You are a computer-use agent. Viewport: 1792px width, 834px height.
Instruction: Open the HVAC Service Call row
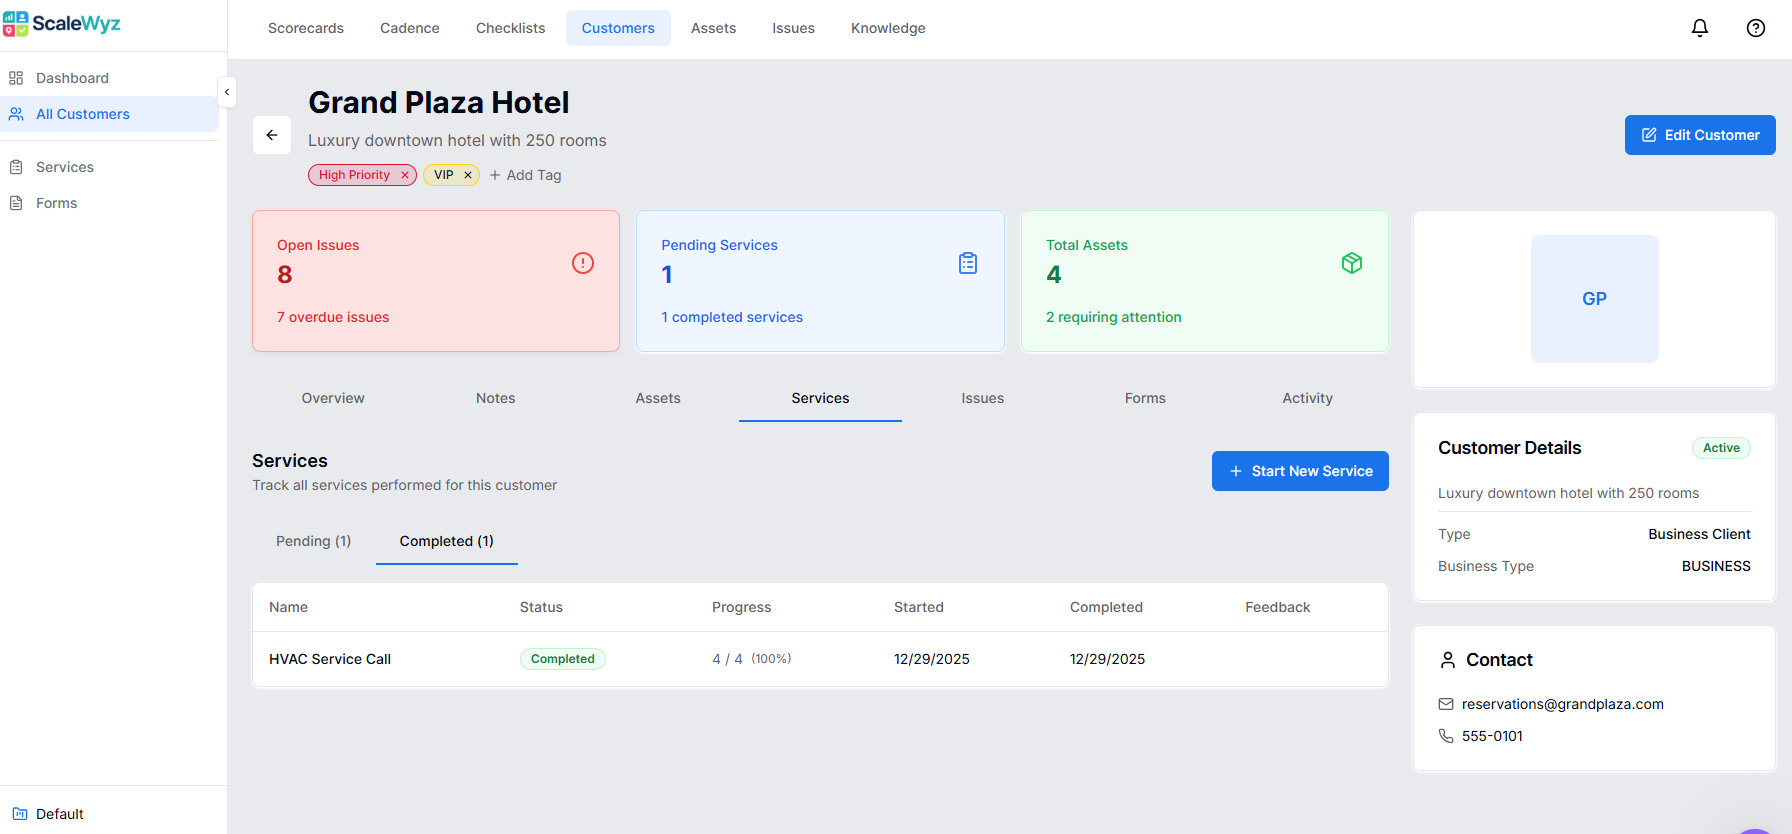[x=820, y=659]
